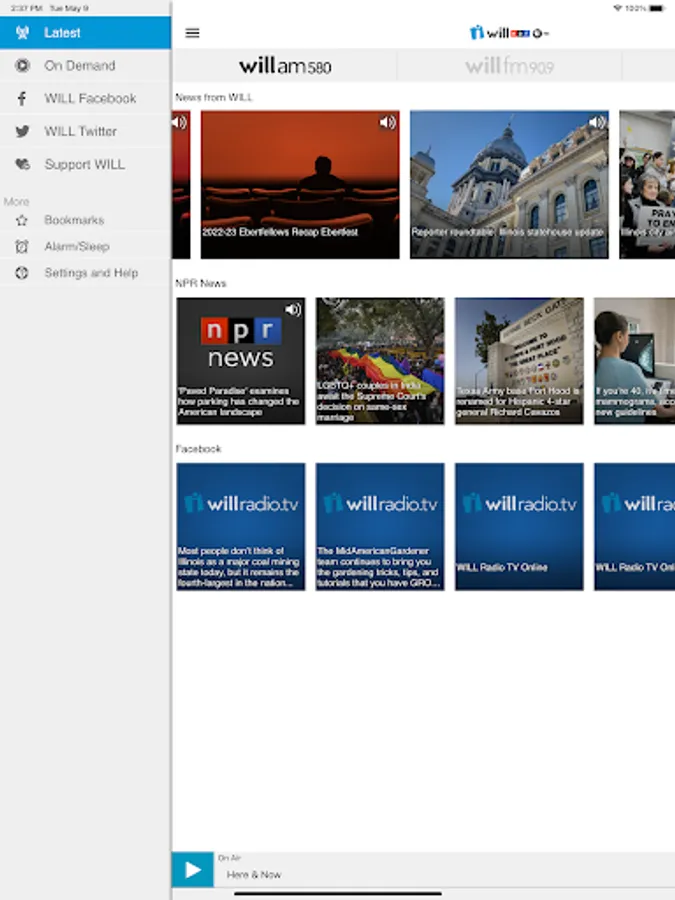Image resolution: width=675 pixels, height=900 pixels.
Task: Click the Settings and Help icon
Action: (22, 273)
